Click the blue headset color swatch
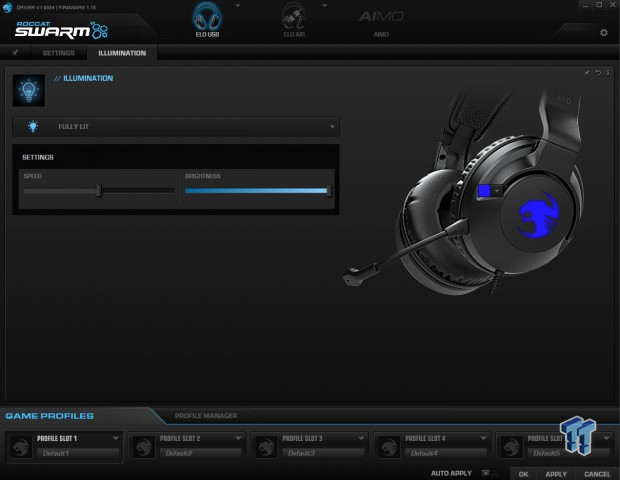620x480 pixels. 484,191
